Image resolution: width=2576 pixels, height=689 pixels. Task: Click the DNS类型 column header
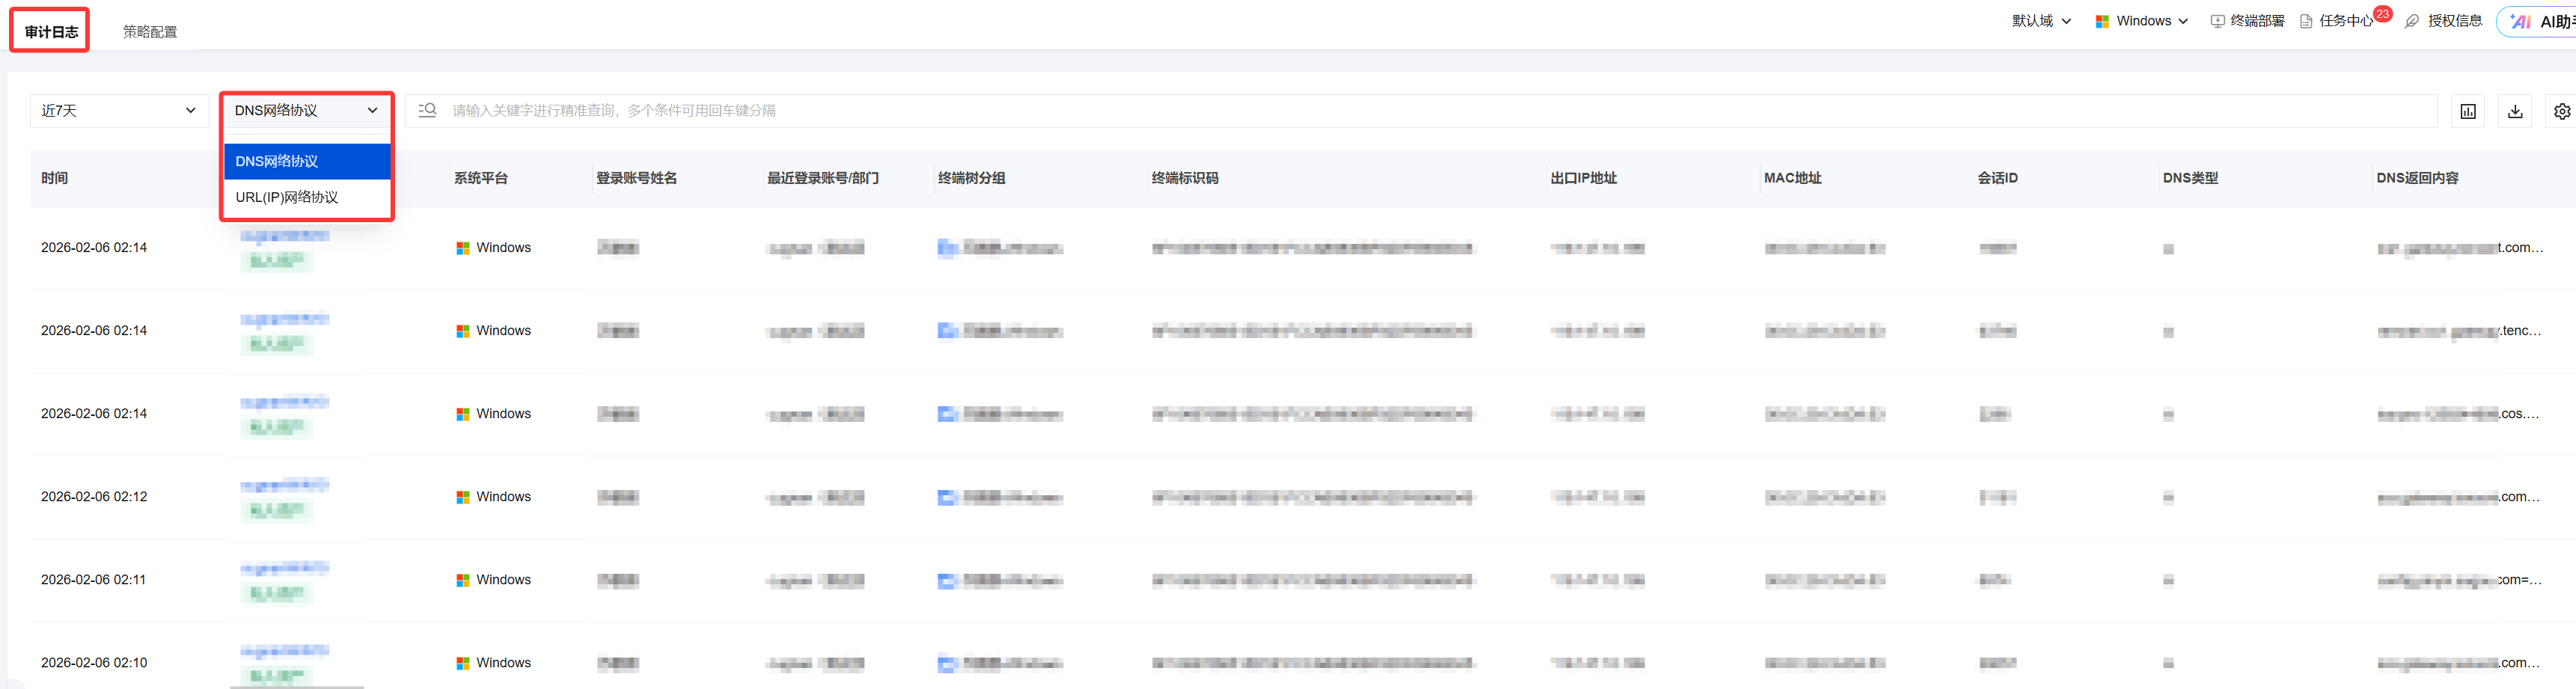pos(2190,178)
